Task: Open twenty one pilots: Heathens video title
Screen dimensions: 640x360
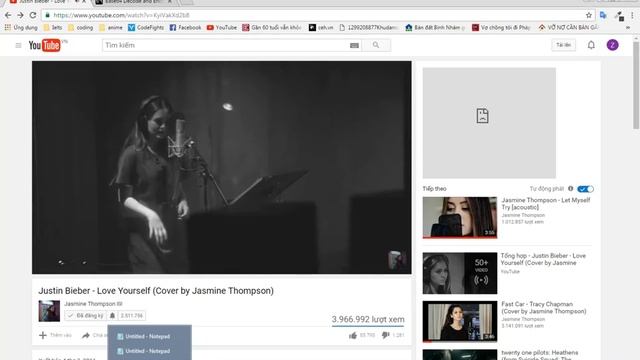Action: click(x=540, y=355)
